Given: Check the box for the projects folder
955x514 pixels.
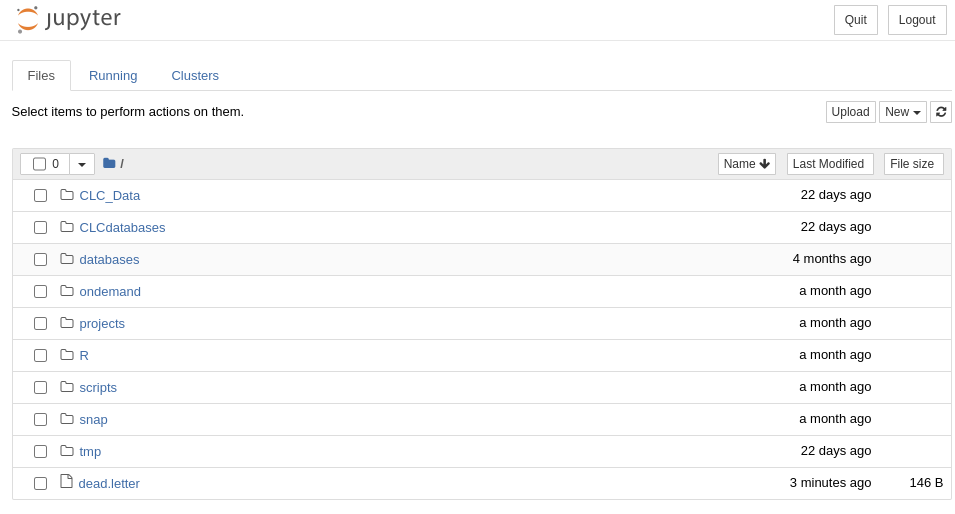Looking at the screenshot, I should click(x=40, y=323).
